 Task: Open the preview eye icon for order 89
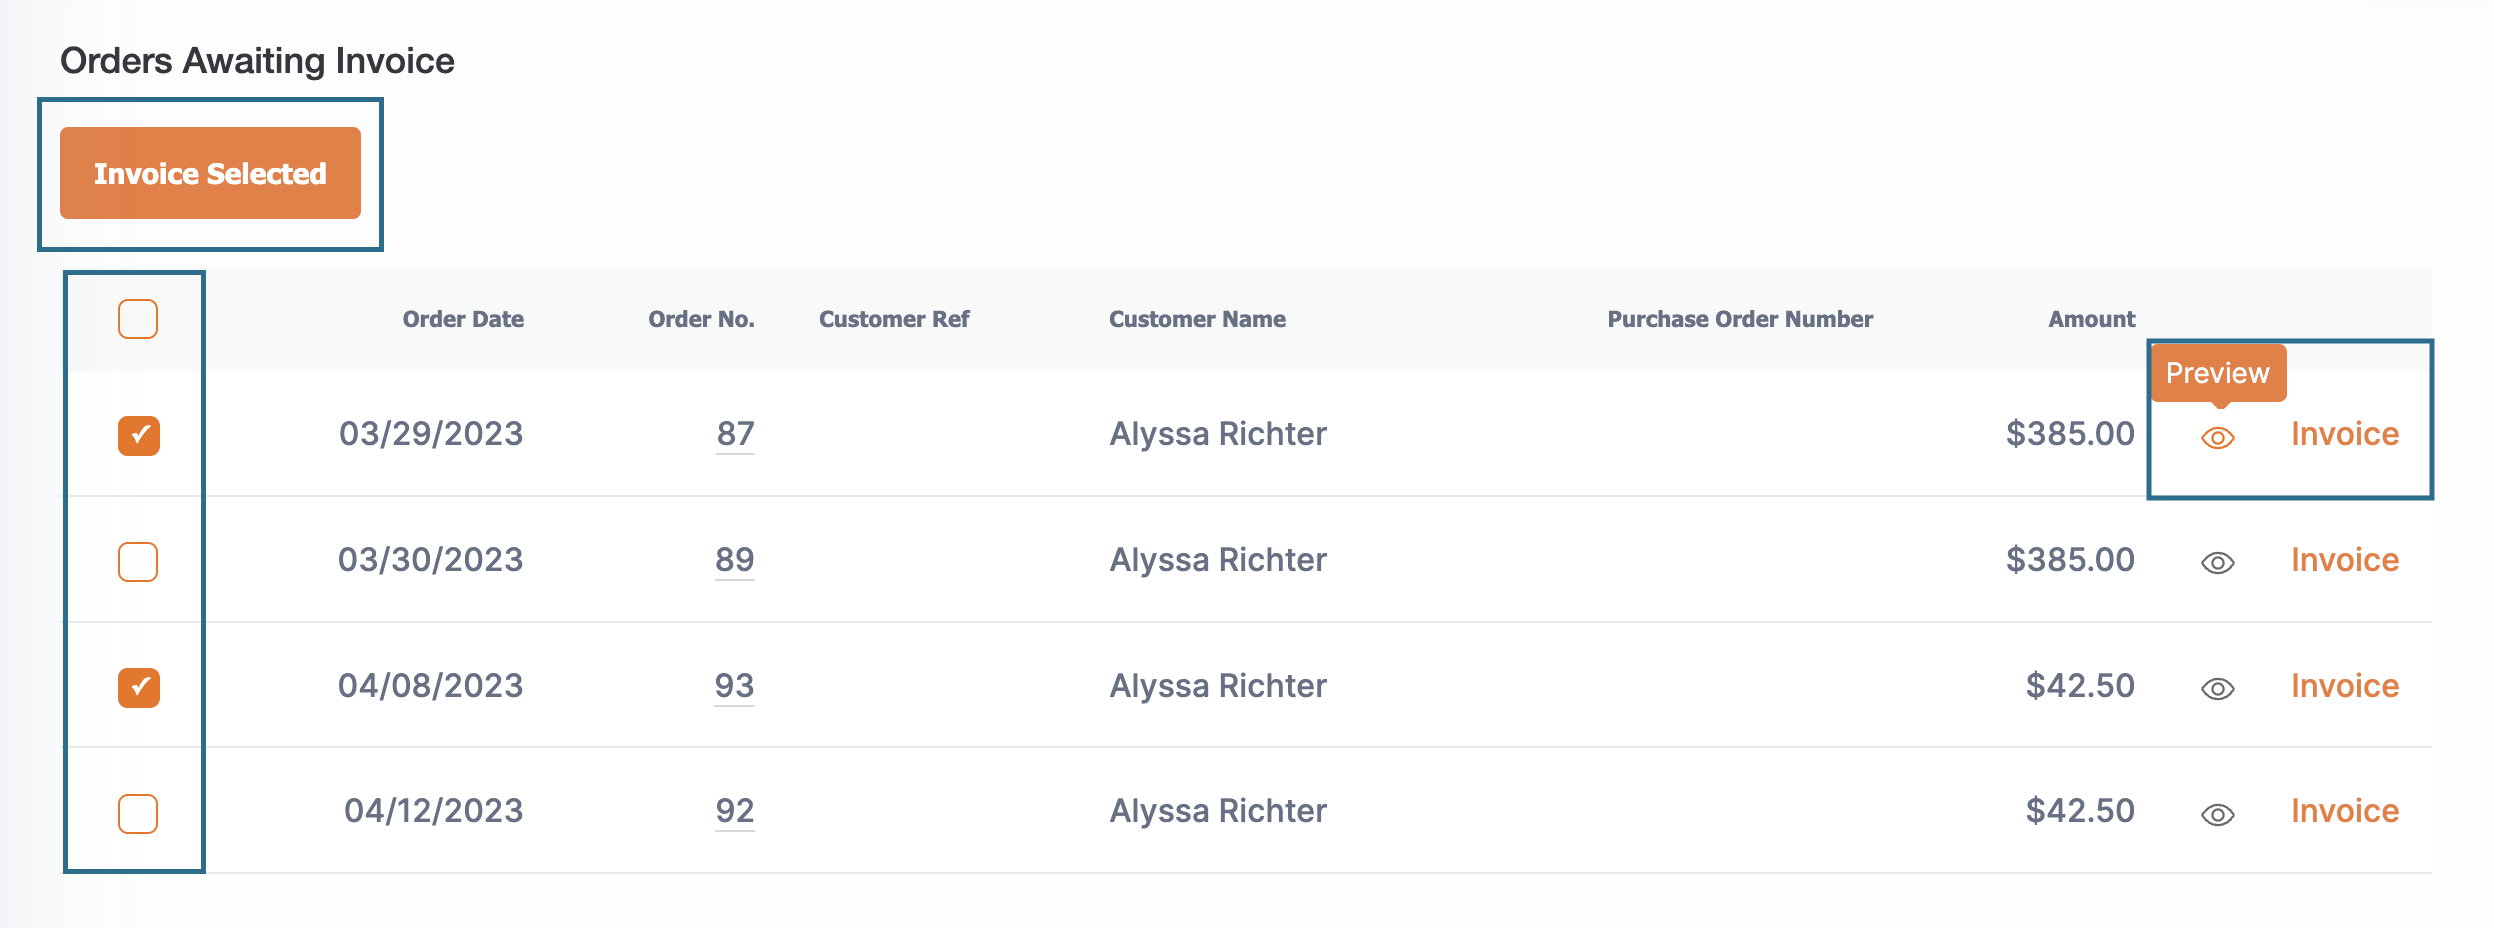[x=2217, y=563]
